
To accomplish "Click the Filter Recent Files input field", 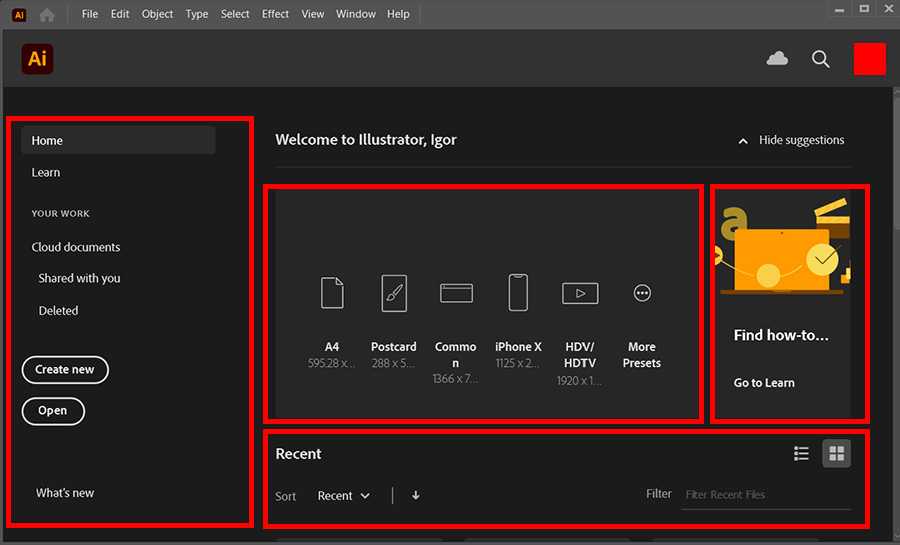I will [x=765, y=495].
